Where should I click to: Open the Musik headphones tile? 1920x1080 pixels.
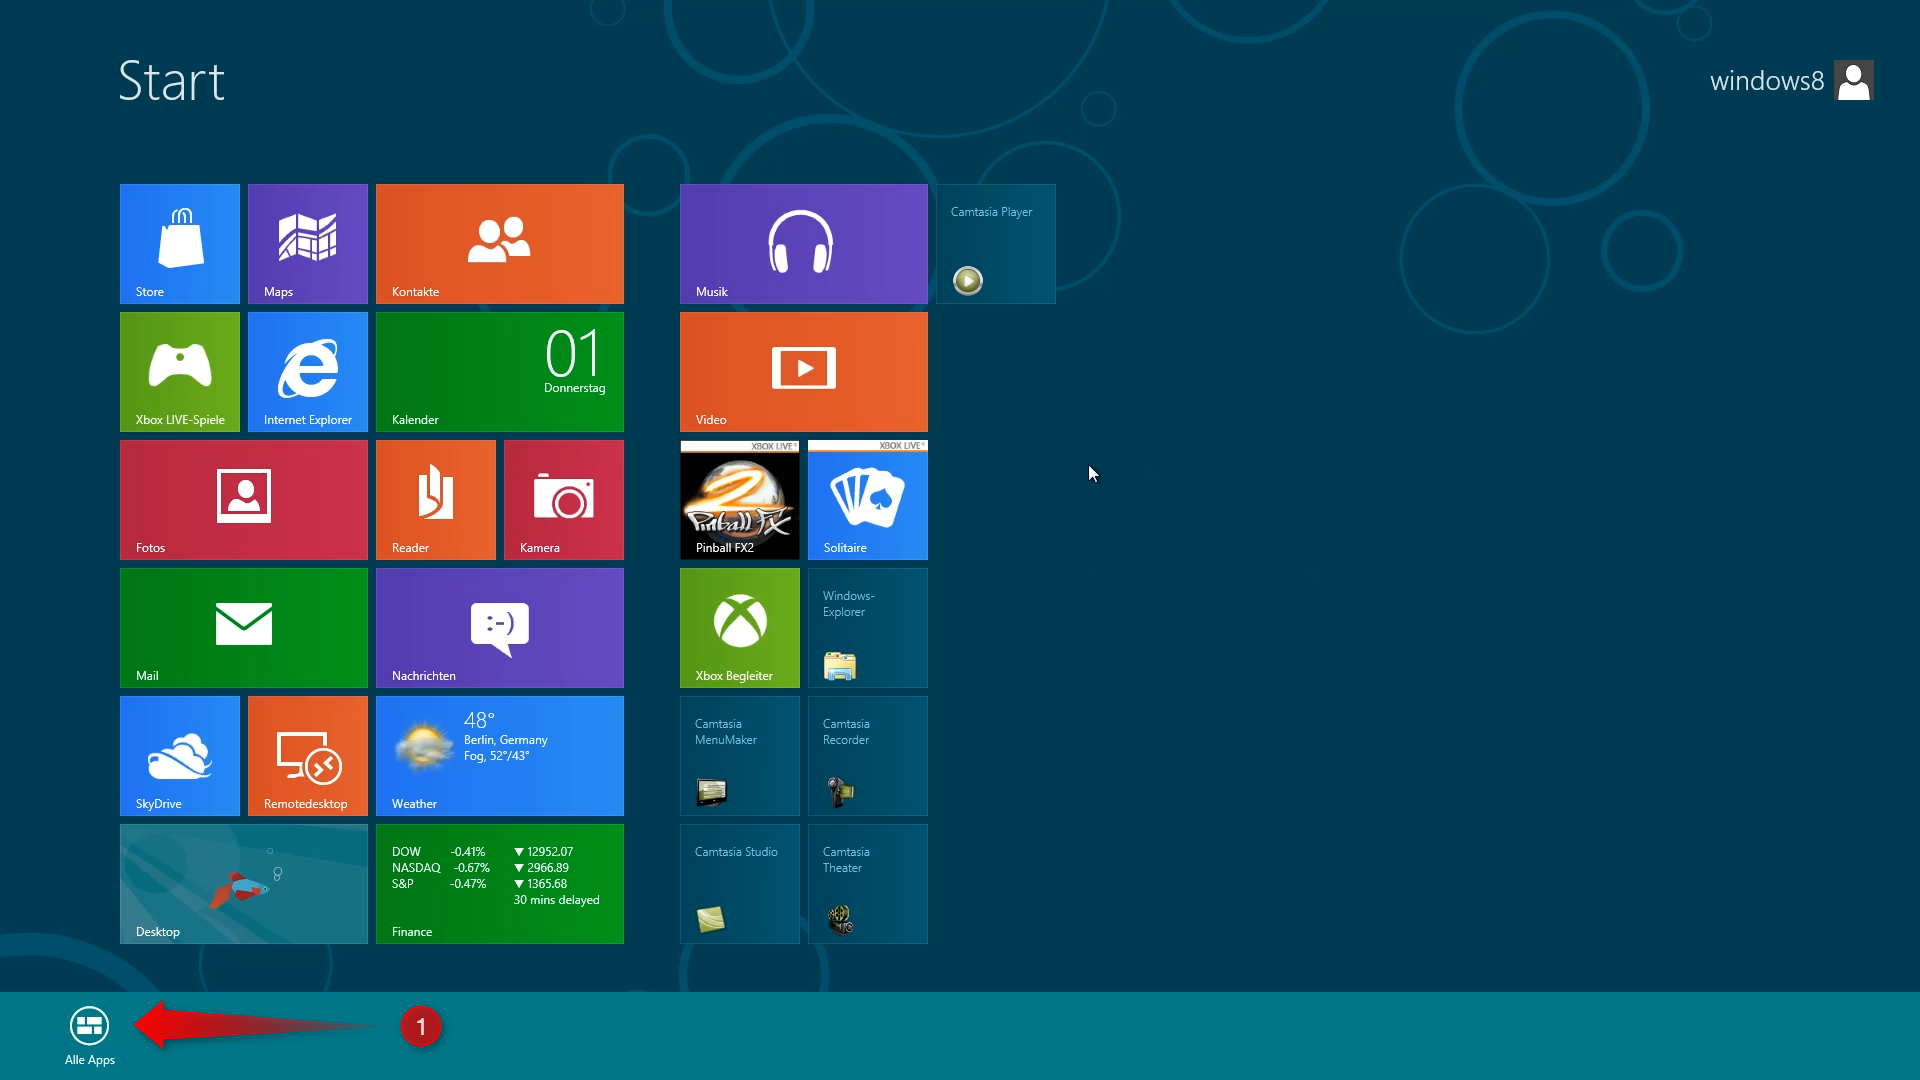pos(803,243)
